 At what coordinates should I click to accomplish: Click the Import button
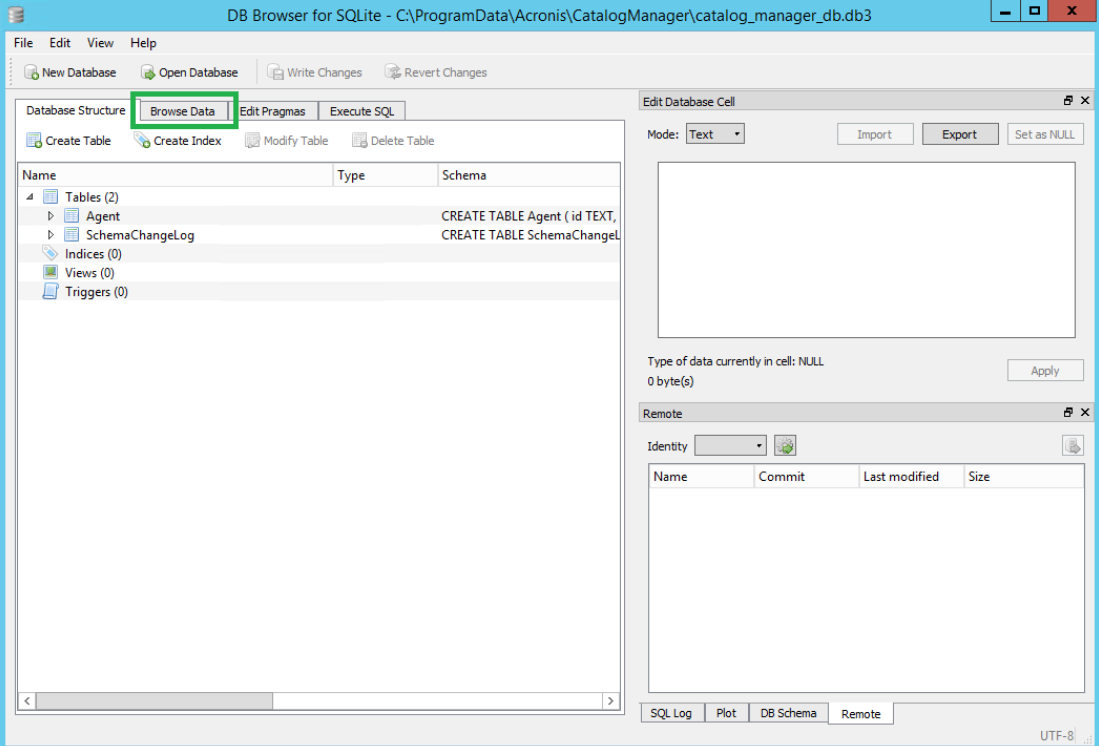pos(875,135)
